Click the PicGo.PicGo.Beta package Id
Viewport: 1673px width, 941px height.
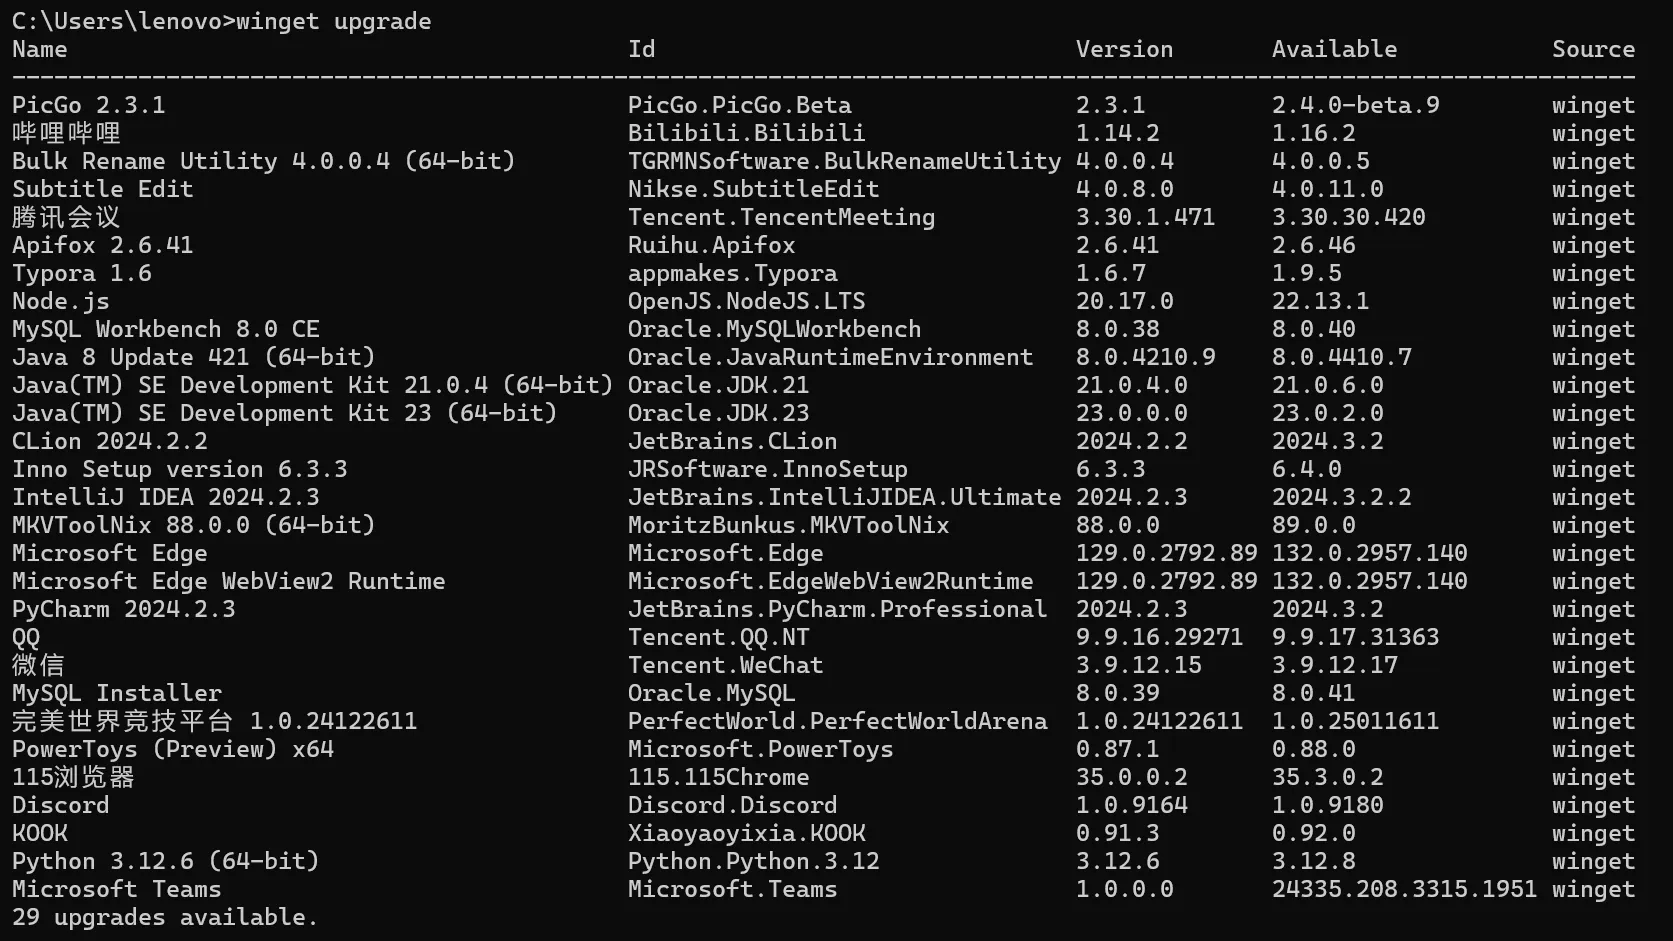point(739,105)
